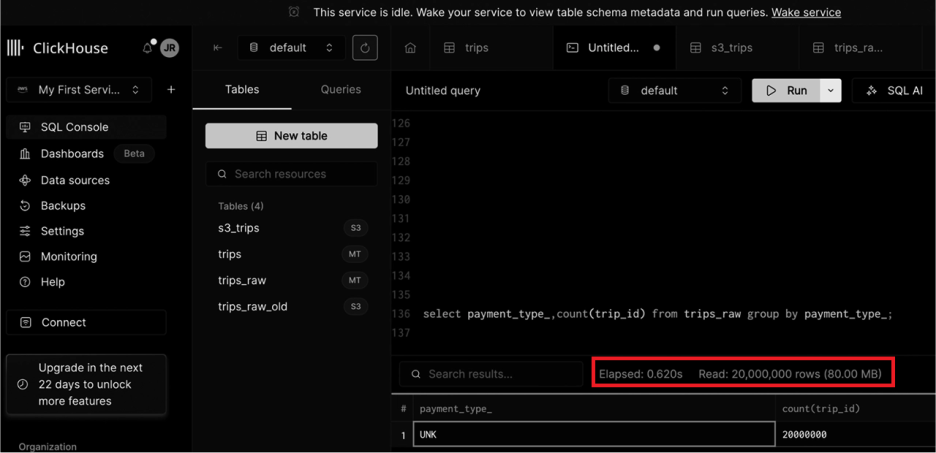Click the Beta badge next to Dashboards
This screenshot has width=936, height=453.
pos(134,153)
